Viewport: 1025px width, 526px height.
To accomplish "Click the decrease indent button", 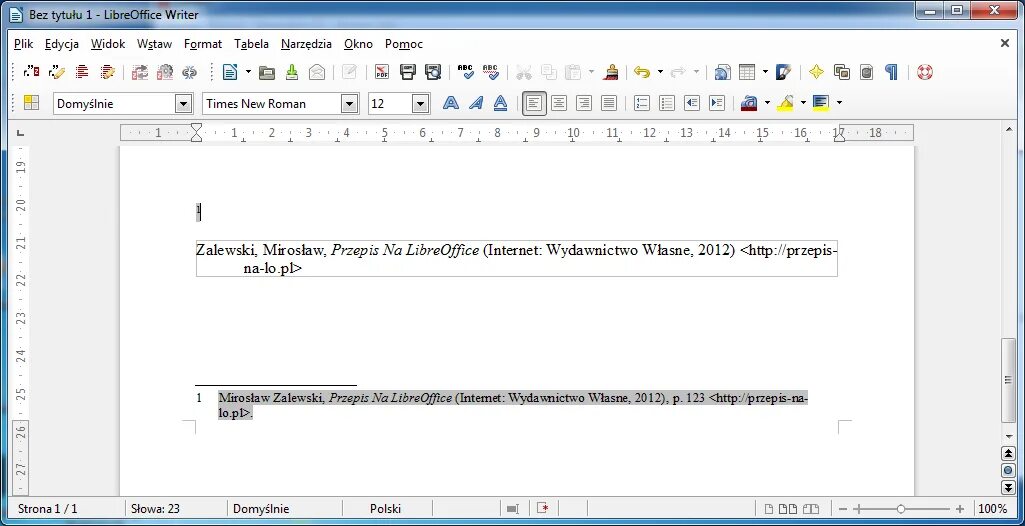I will (692, 103).
